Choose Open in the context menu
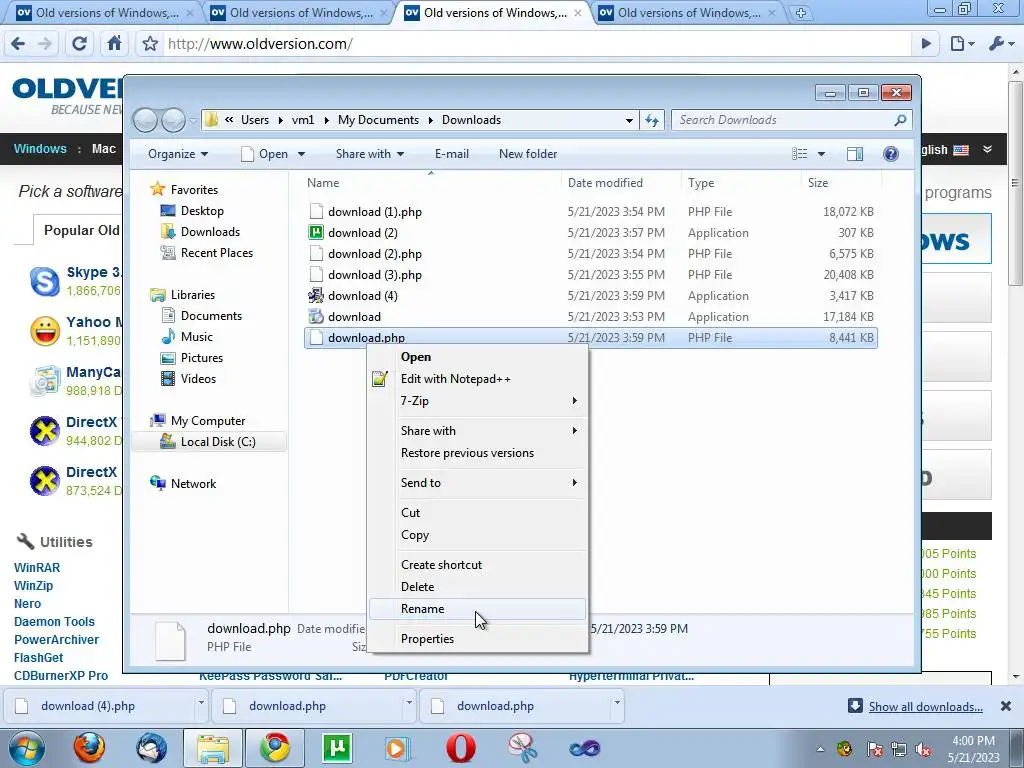This screenshot has height=768, width=1024. [477, 357]
